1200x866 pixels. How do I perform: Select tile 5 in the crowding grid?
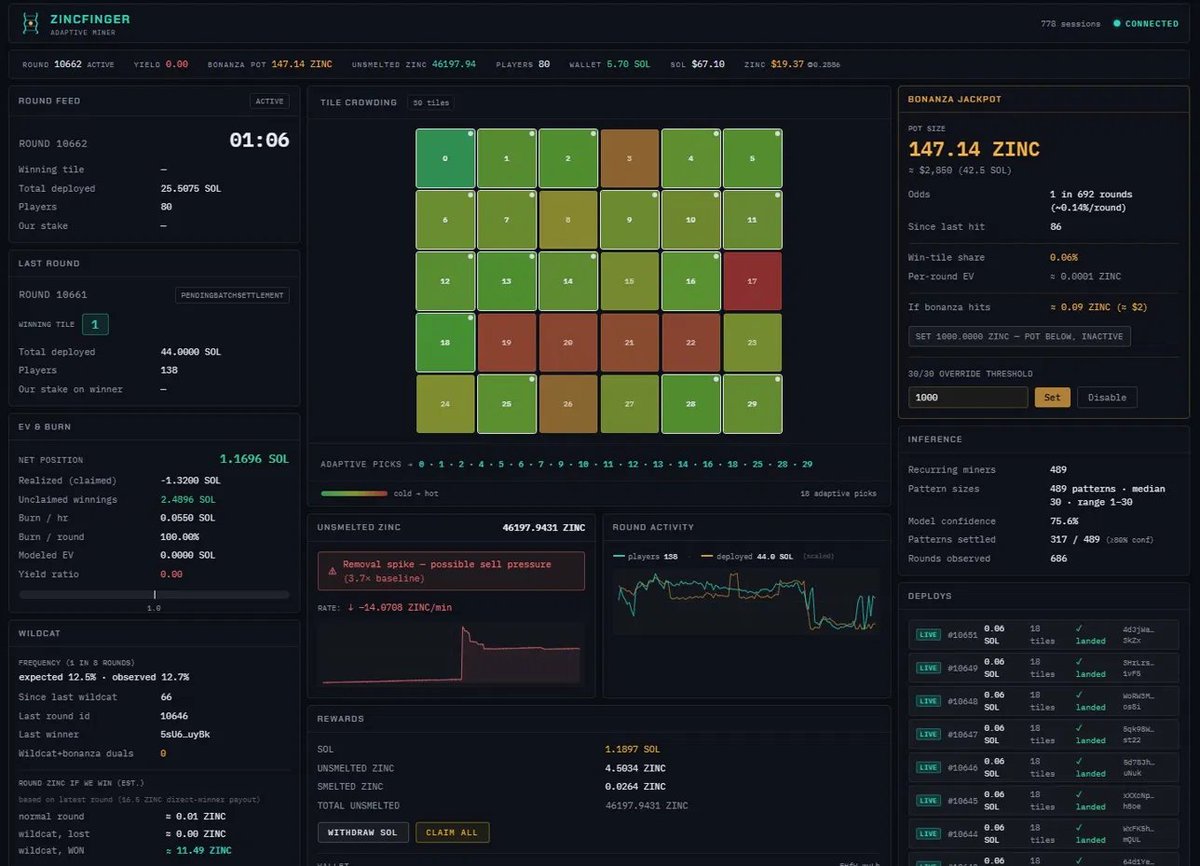[752, 158]
